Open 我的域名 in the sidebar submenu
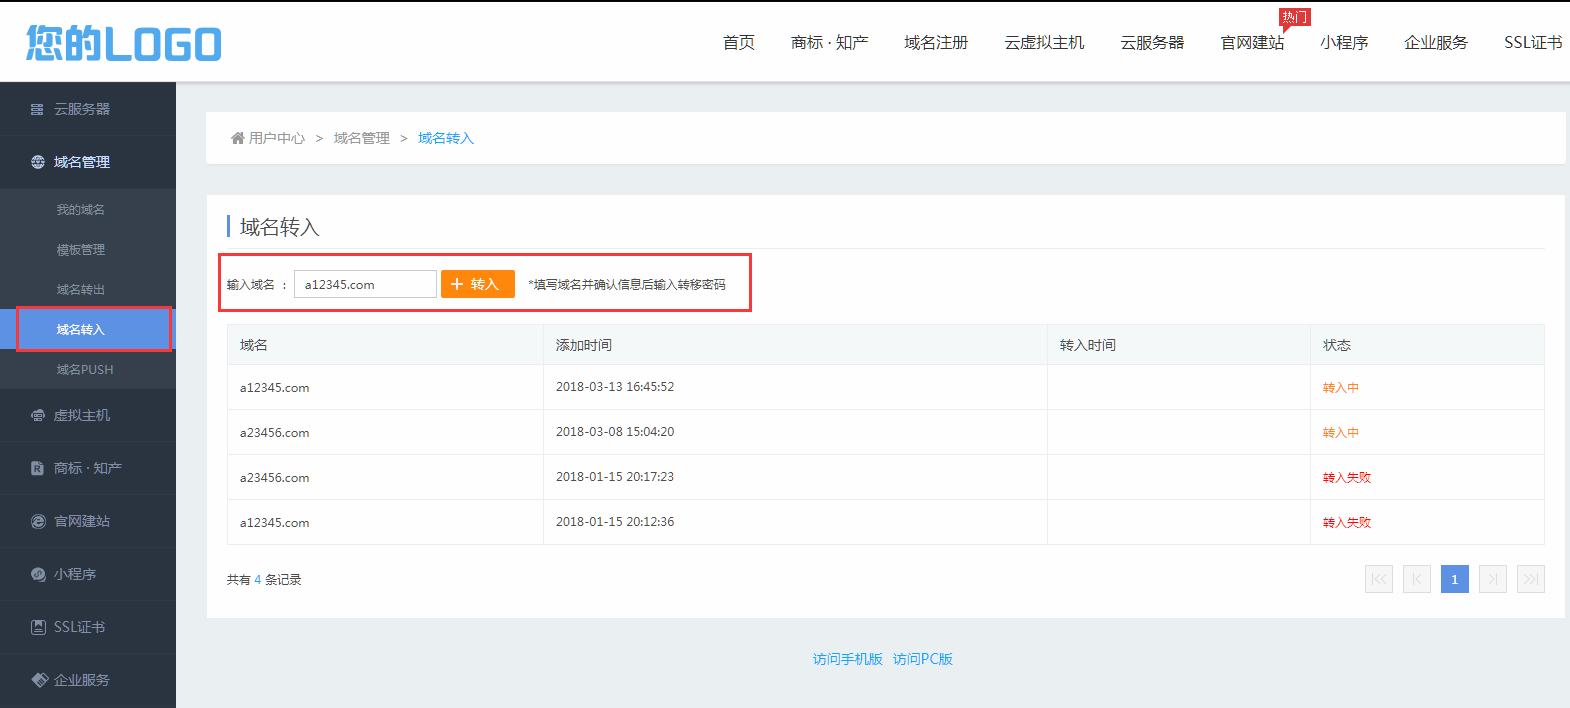Viewport: 1570px width, 708px height. pyautogui.click(x=80, y=209)
